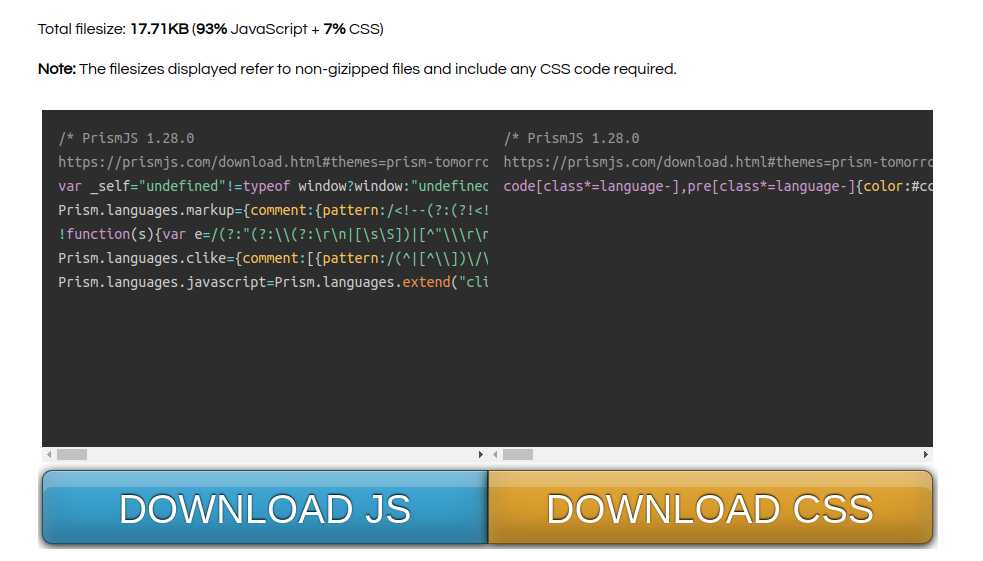Click the "17.71KB" total filesize value
The width and height of the screenshot is (983, 561).
coord(159,29)
